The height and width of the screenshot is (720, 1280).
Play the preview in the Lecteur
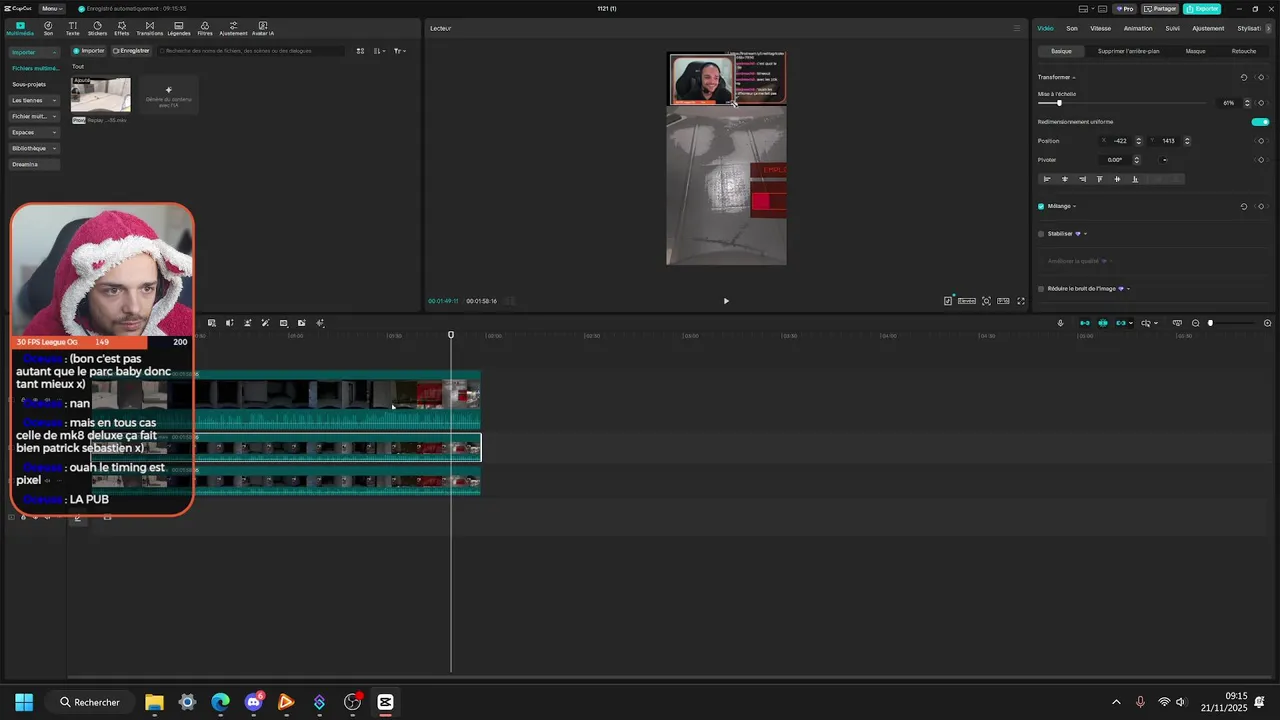point(726,301)
